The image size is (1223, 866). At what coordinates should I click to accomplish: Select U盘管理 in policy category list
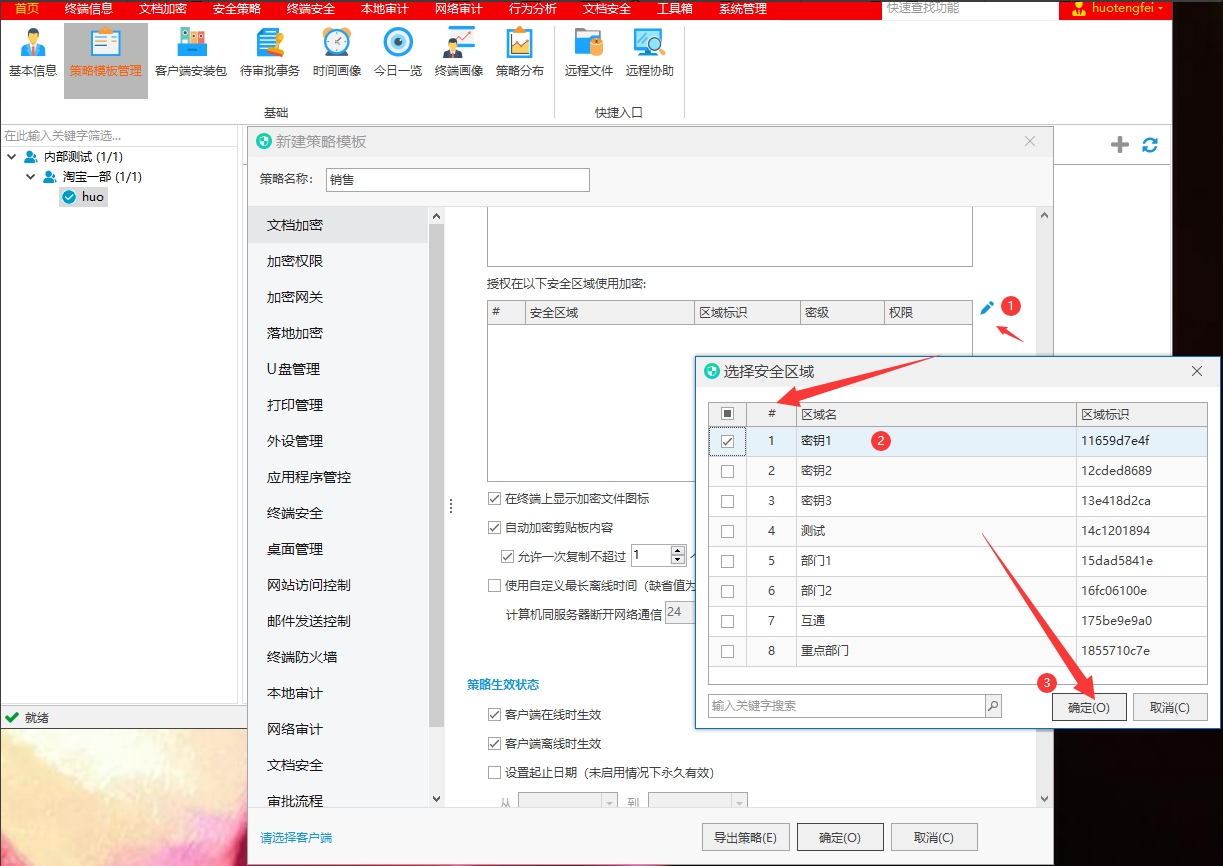338,369
